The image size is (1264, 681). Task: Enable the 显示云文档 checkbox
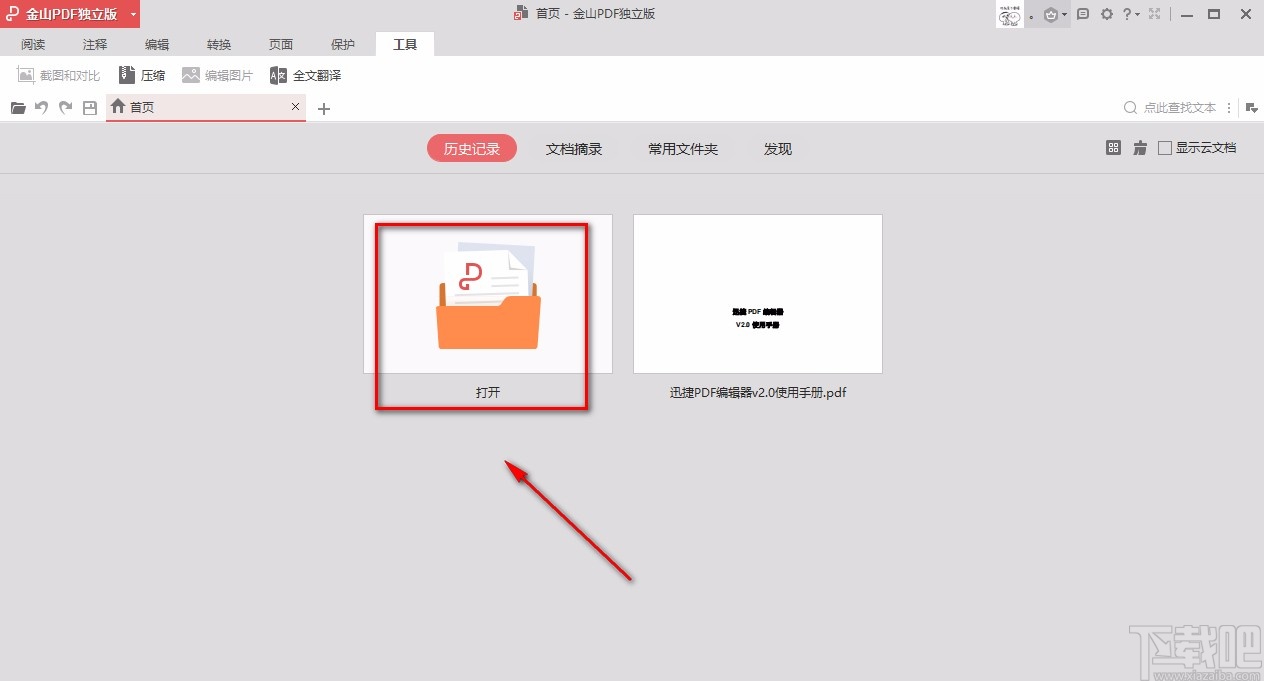(x=1164, y=147)
